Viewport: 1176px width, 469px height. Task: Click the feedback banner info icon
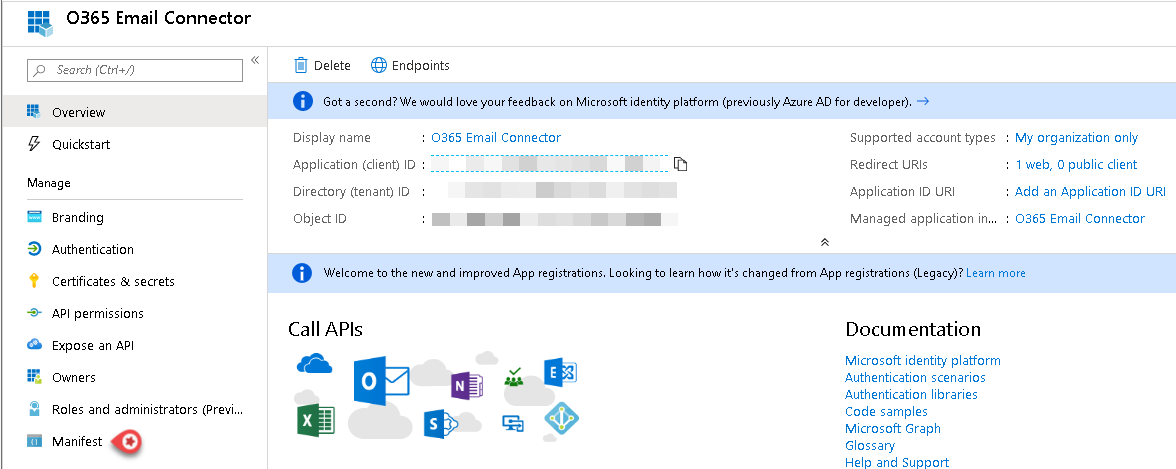pos(301,101)
